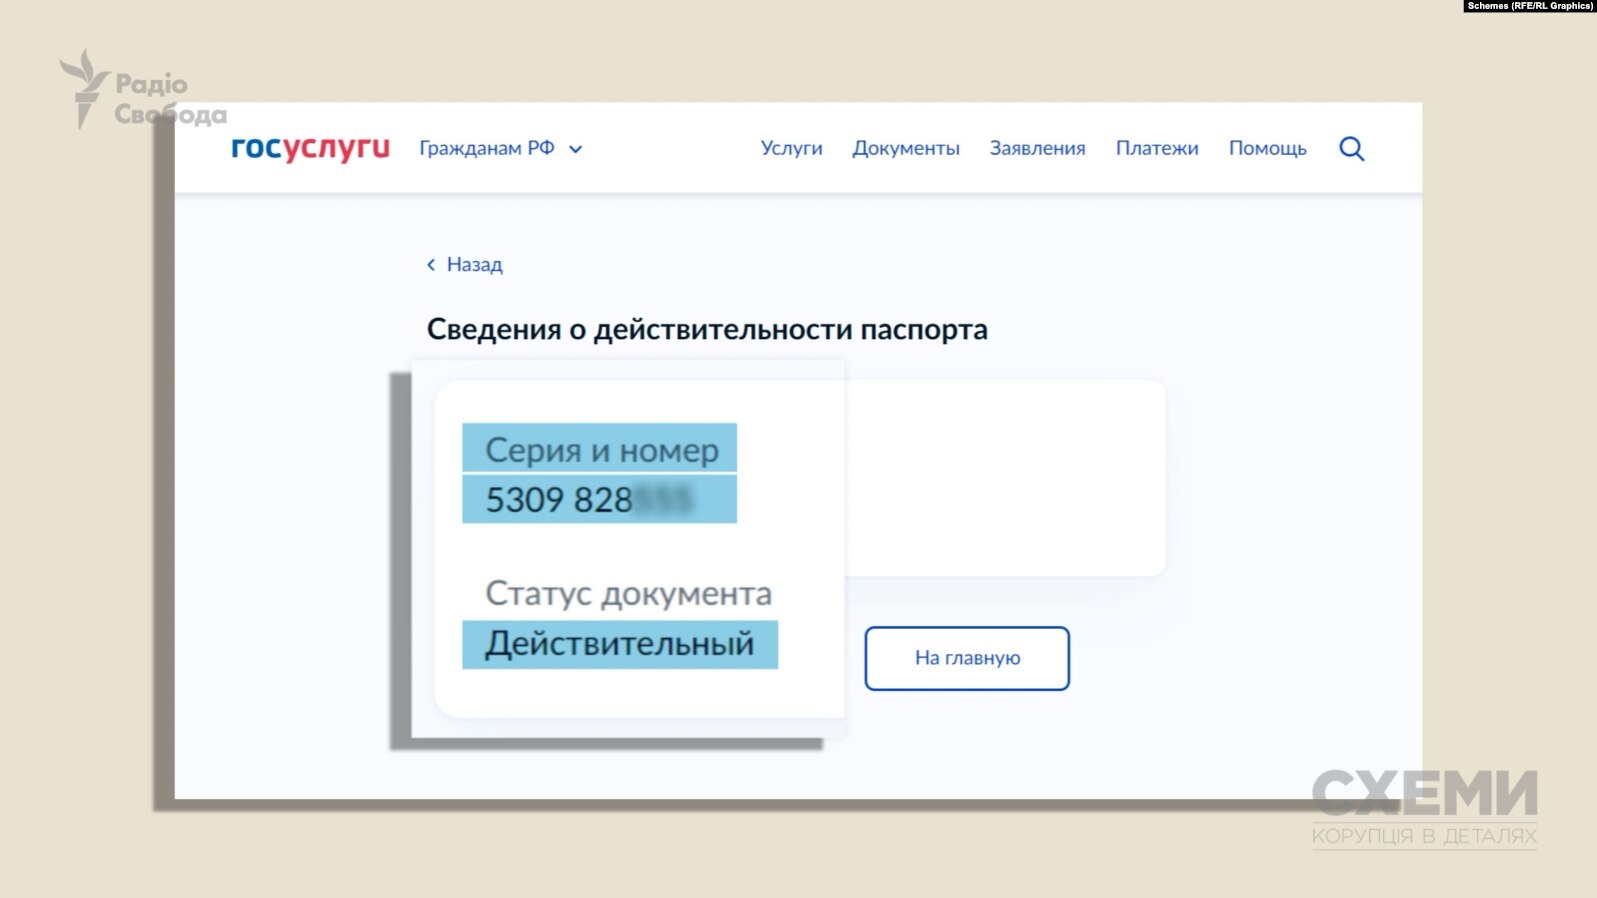Click the Госуслуги logo

point(310,148)
